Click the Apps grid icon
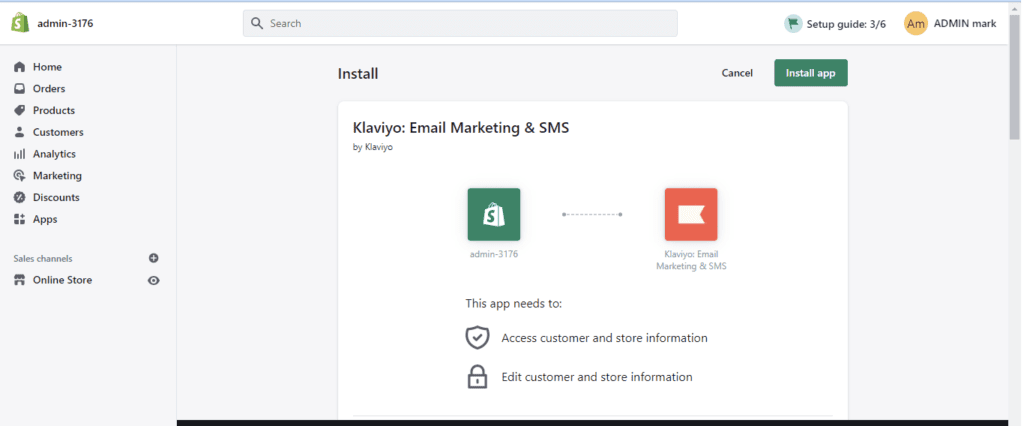Viewport: 1024px width, 426px height. pos(20,220)
